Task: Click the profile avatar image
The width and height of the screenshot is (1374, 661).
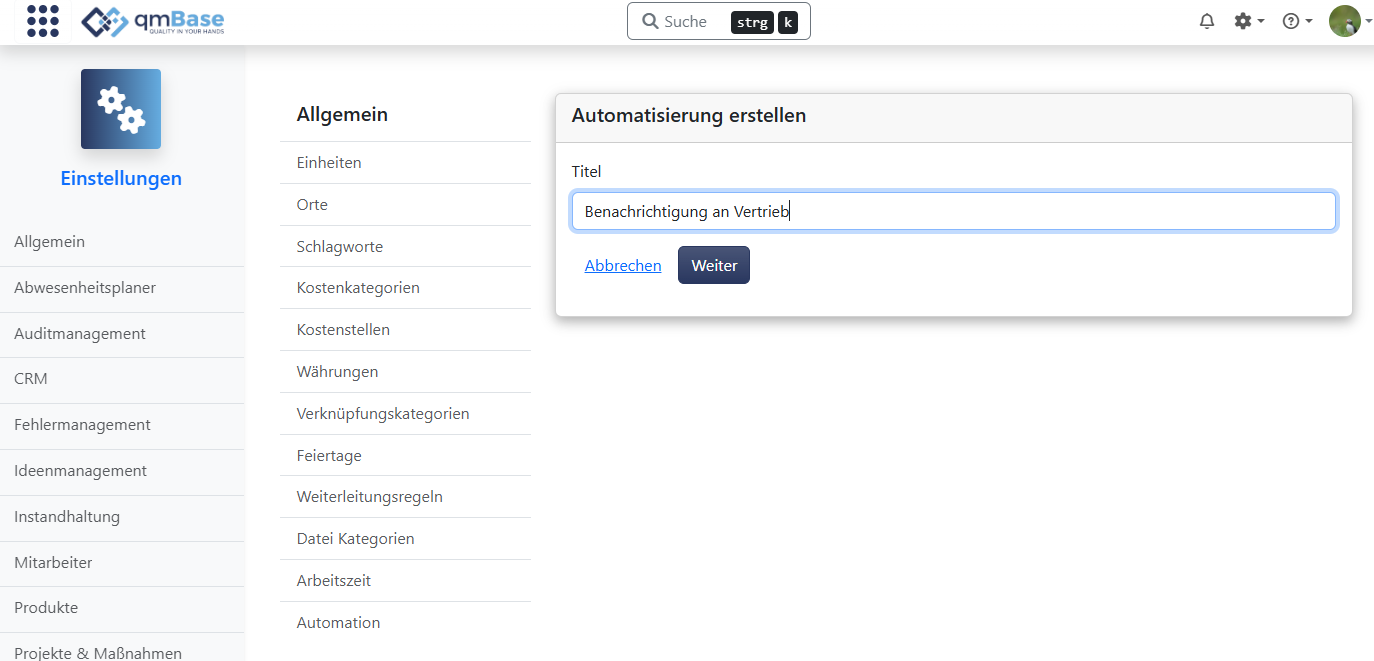Action: [x=1345, y=20]
